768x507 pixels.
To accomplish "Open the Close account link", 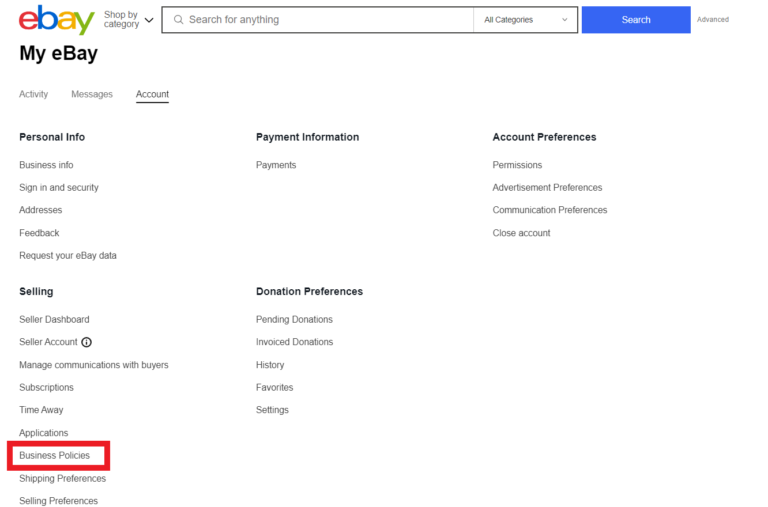I will pyautogui.click(x=521, y=233).
